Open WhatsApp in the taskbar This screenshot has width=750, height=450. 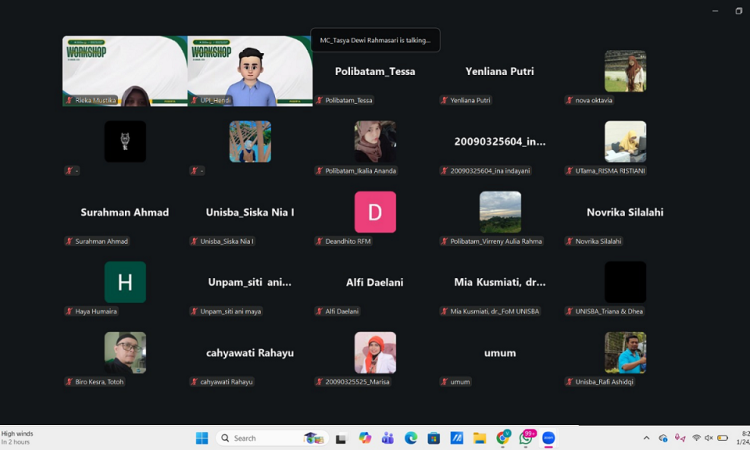pos(526,438)
